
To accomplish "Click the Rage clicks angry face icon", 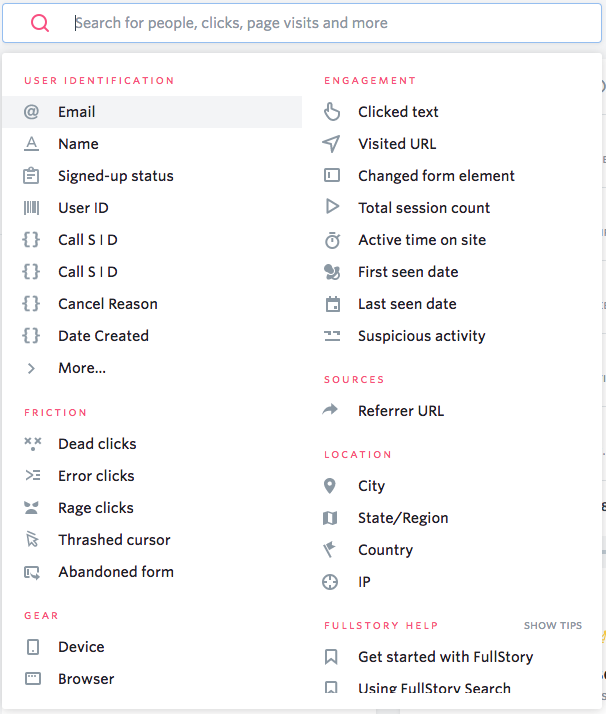I will [x=32, y=508].
